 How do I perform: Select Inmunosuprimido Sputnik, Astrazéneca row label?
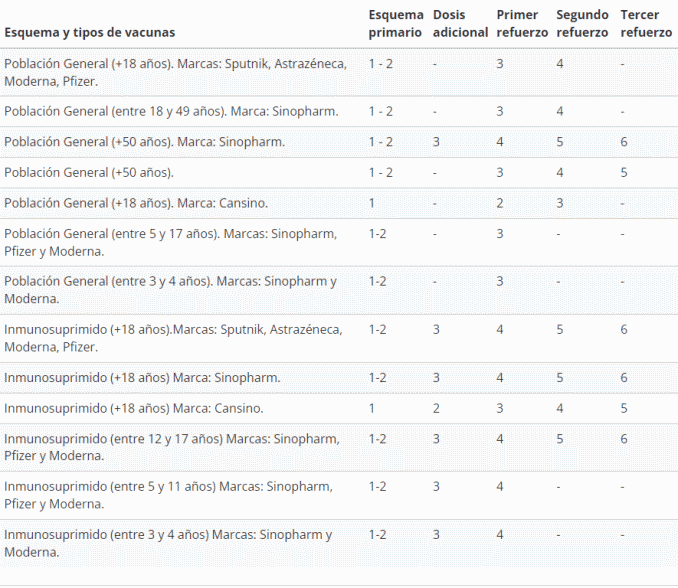[173, 338]
